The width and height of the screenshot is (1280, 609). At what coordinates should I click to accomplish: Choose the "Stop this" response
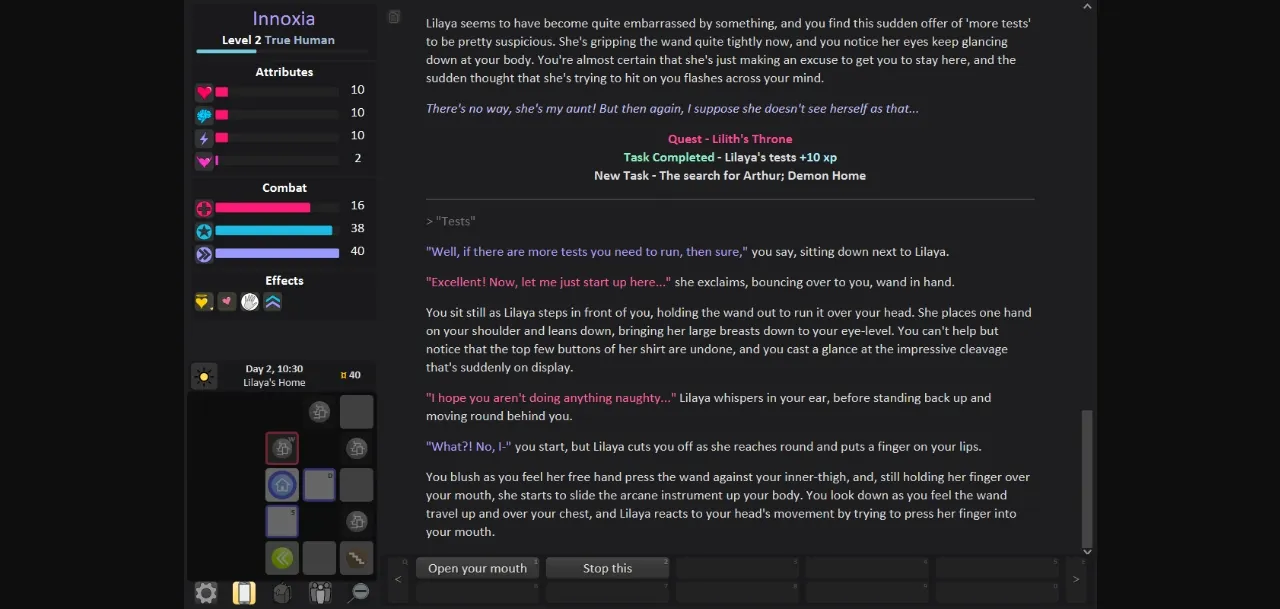tap(607, 568)
